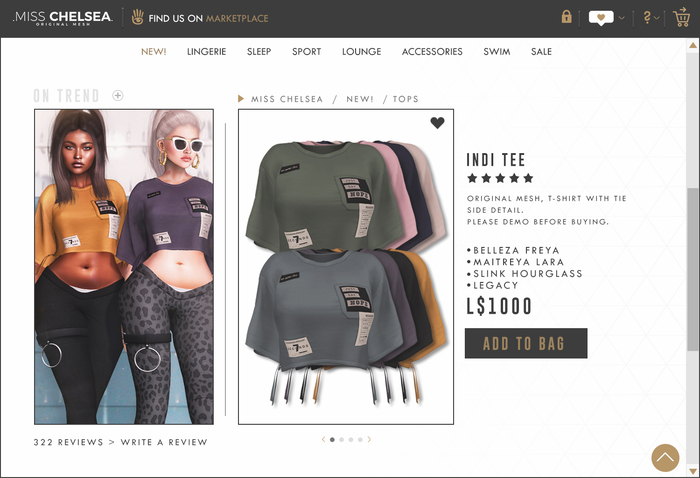Image resolution: width=700 pixels, height=478 pixels.
Task: Click the gold triangle before breadcrumb
Action: point(241,99)
